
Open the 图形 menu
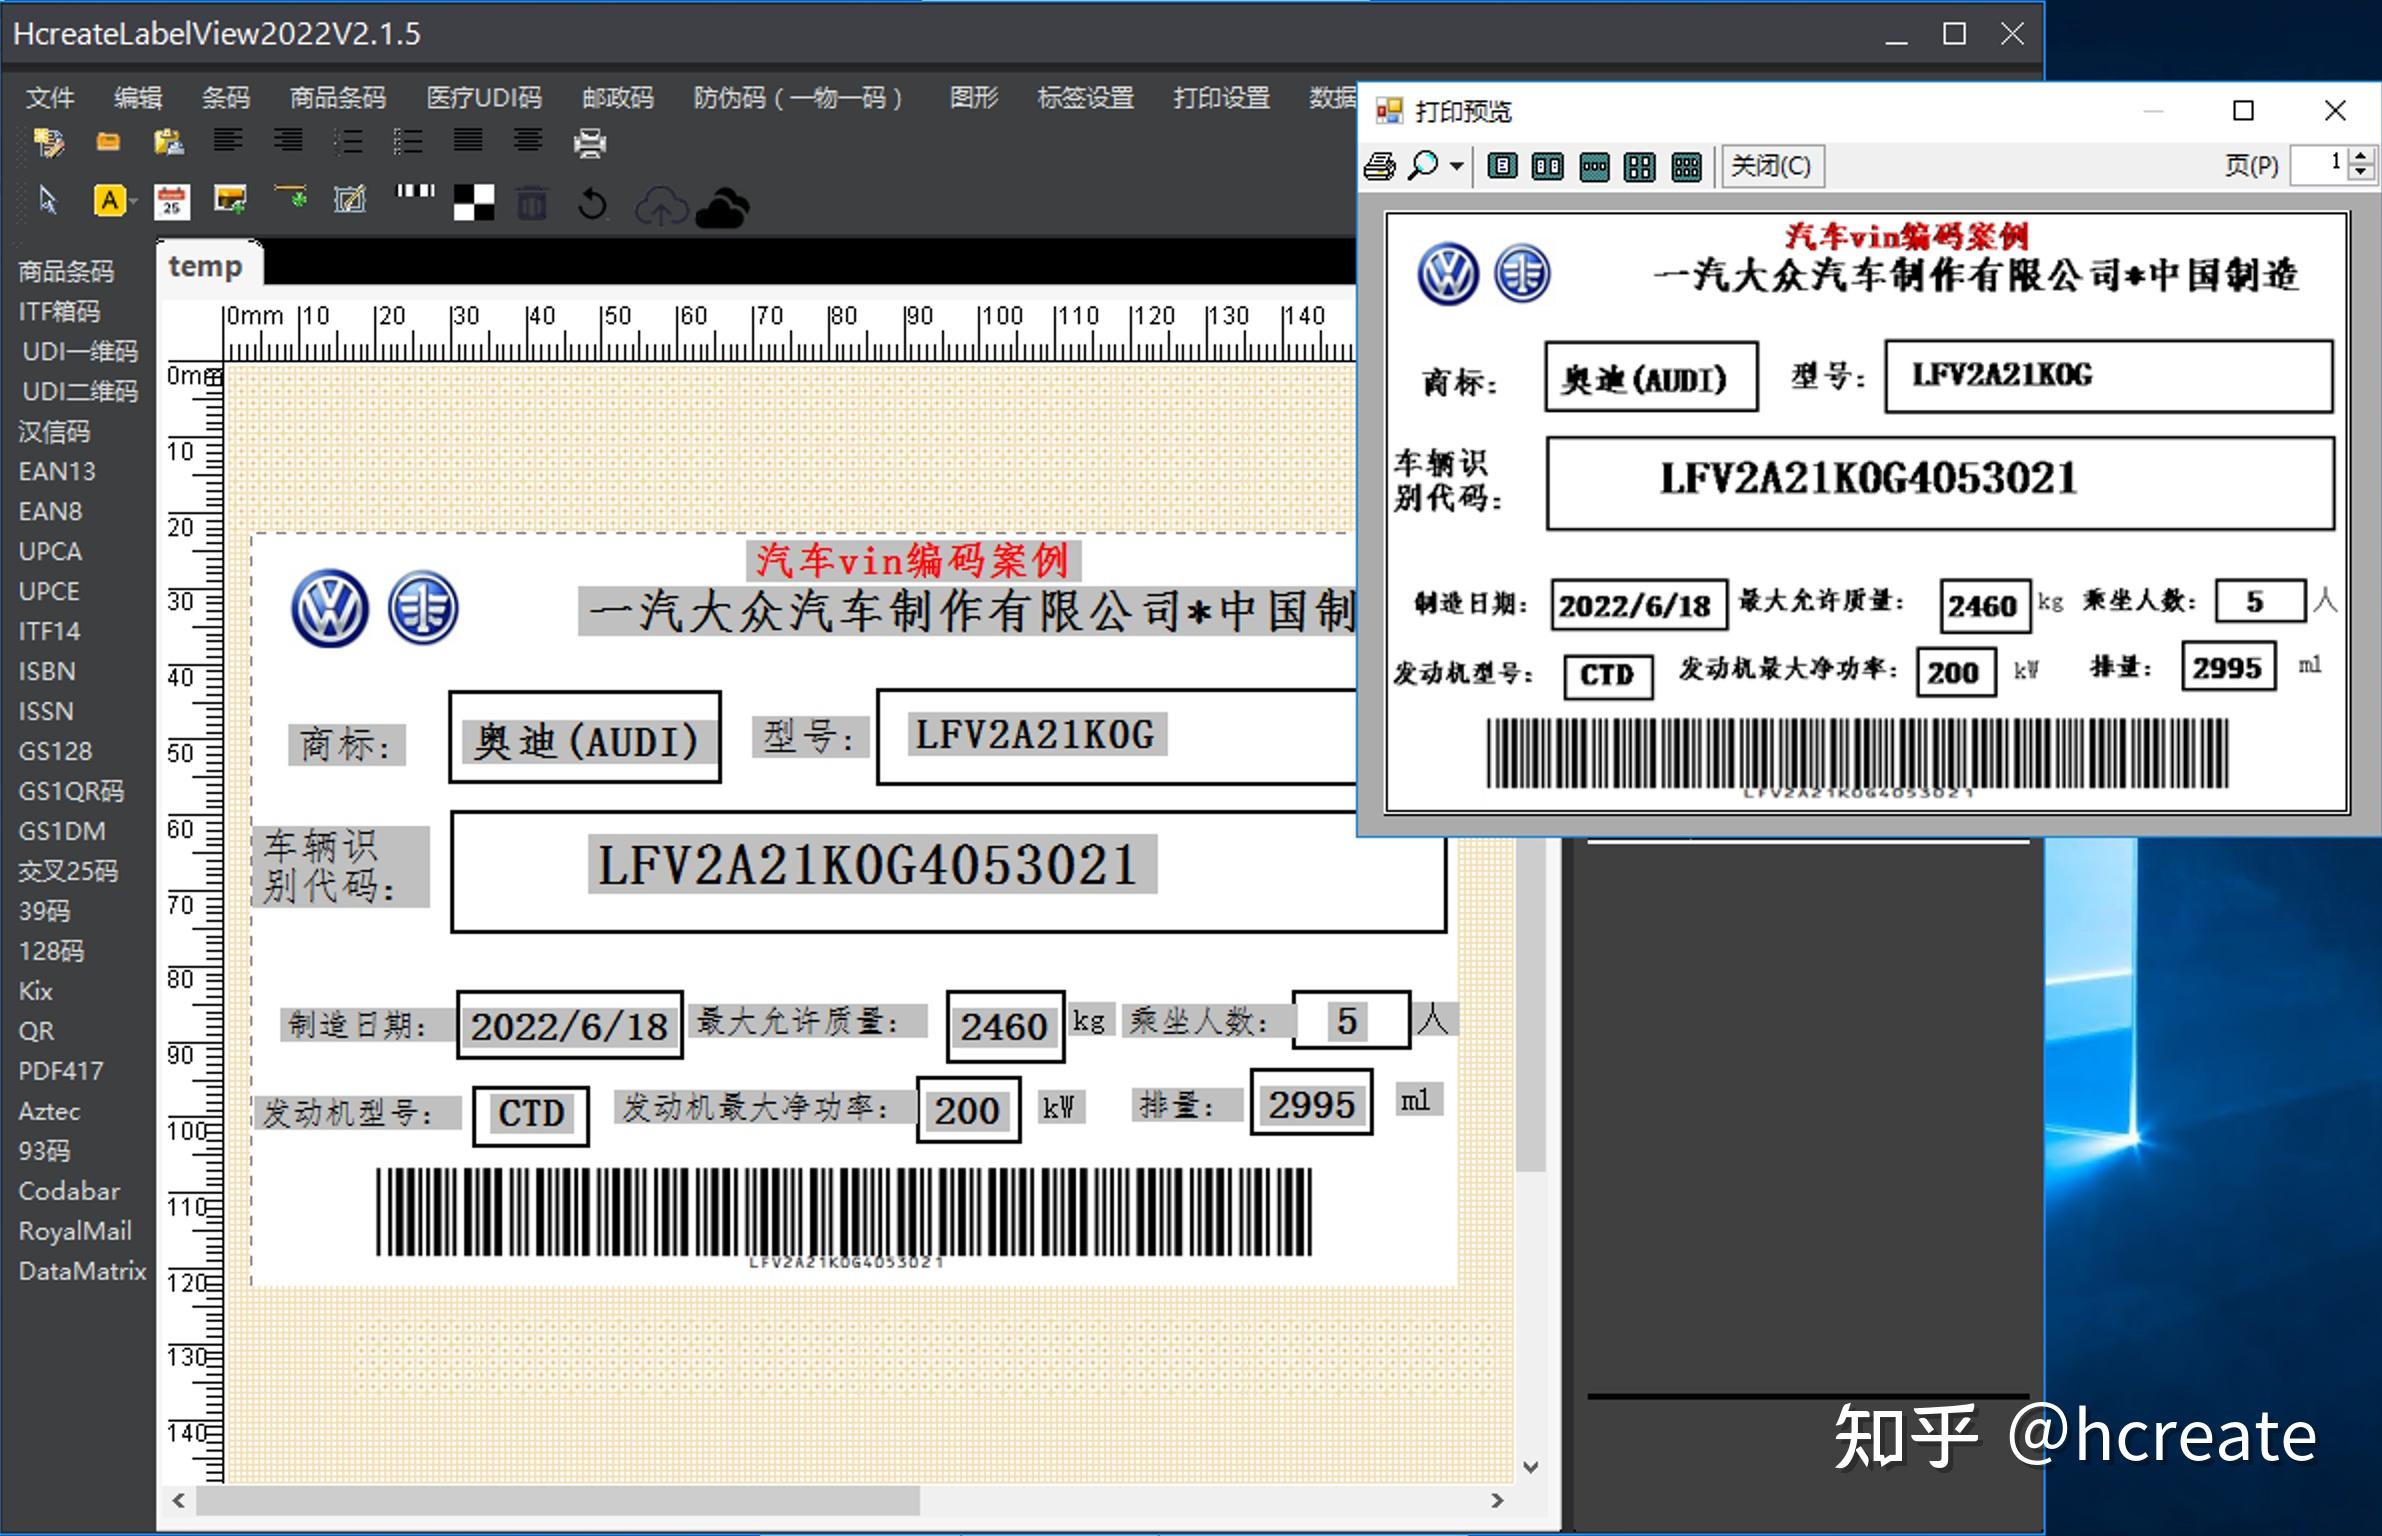point(974,97)
